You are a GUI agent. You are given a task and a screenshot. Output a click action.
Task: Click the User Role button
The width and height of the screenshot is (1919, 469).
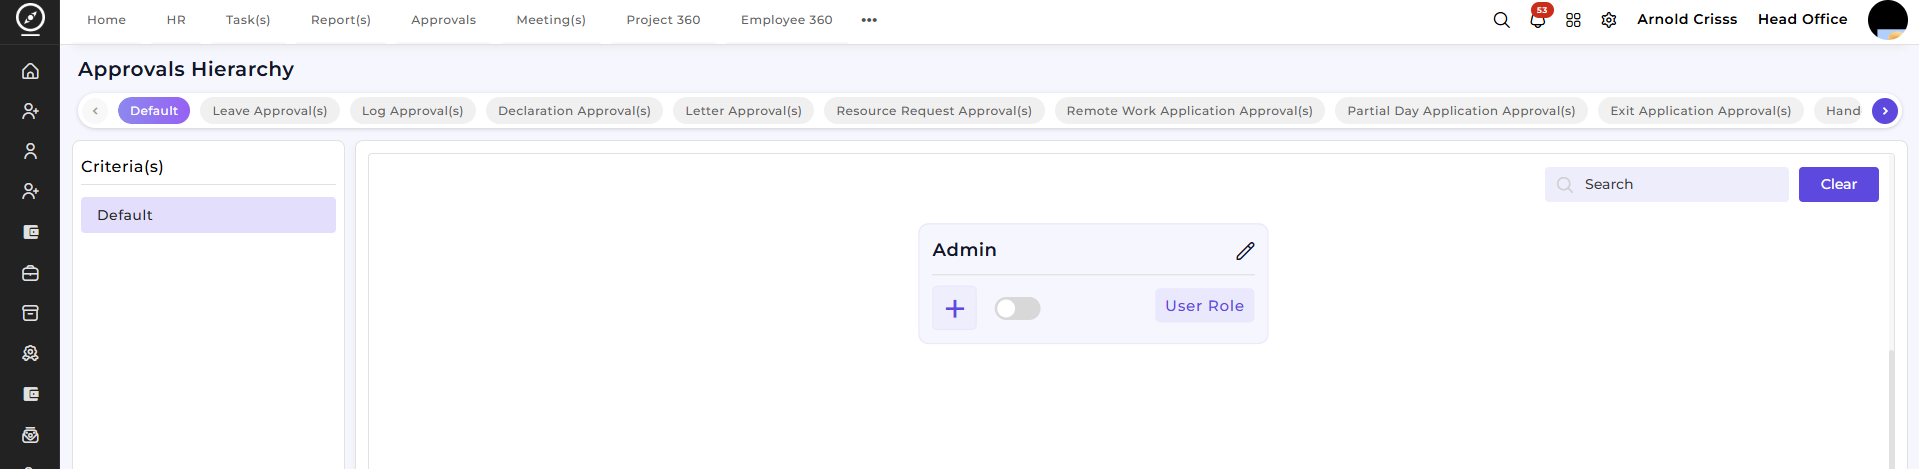coord(1204,306)
